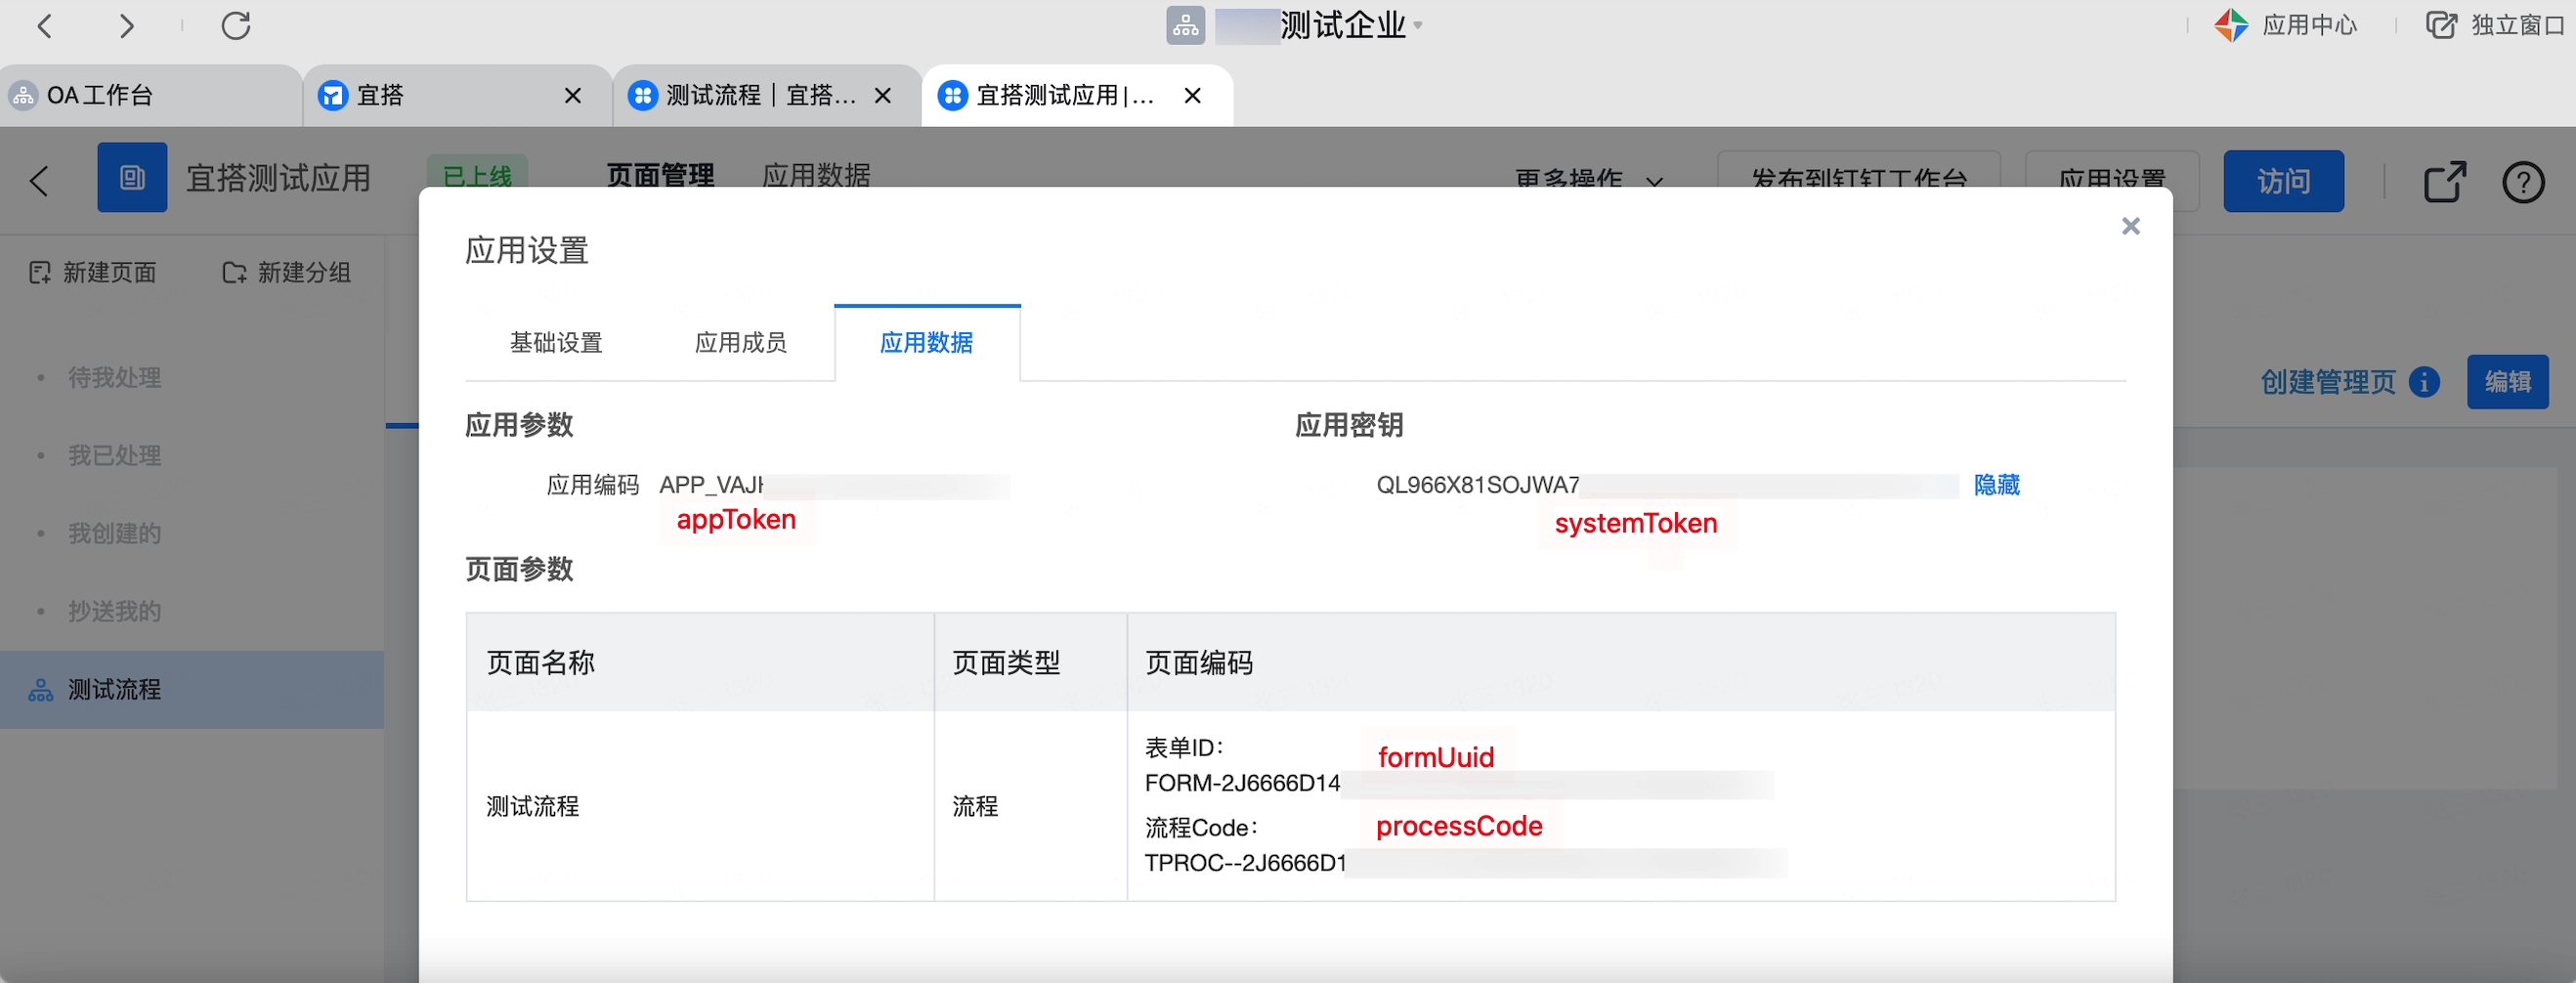Reload the page with refresh icon
2576x983 pixels.
click(x=236, y=25)
